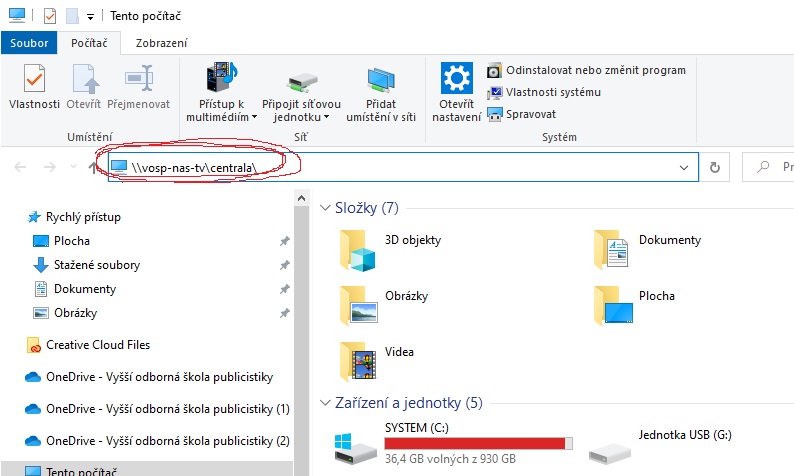Open recent locations dropdown arrow

73,167
